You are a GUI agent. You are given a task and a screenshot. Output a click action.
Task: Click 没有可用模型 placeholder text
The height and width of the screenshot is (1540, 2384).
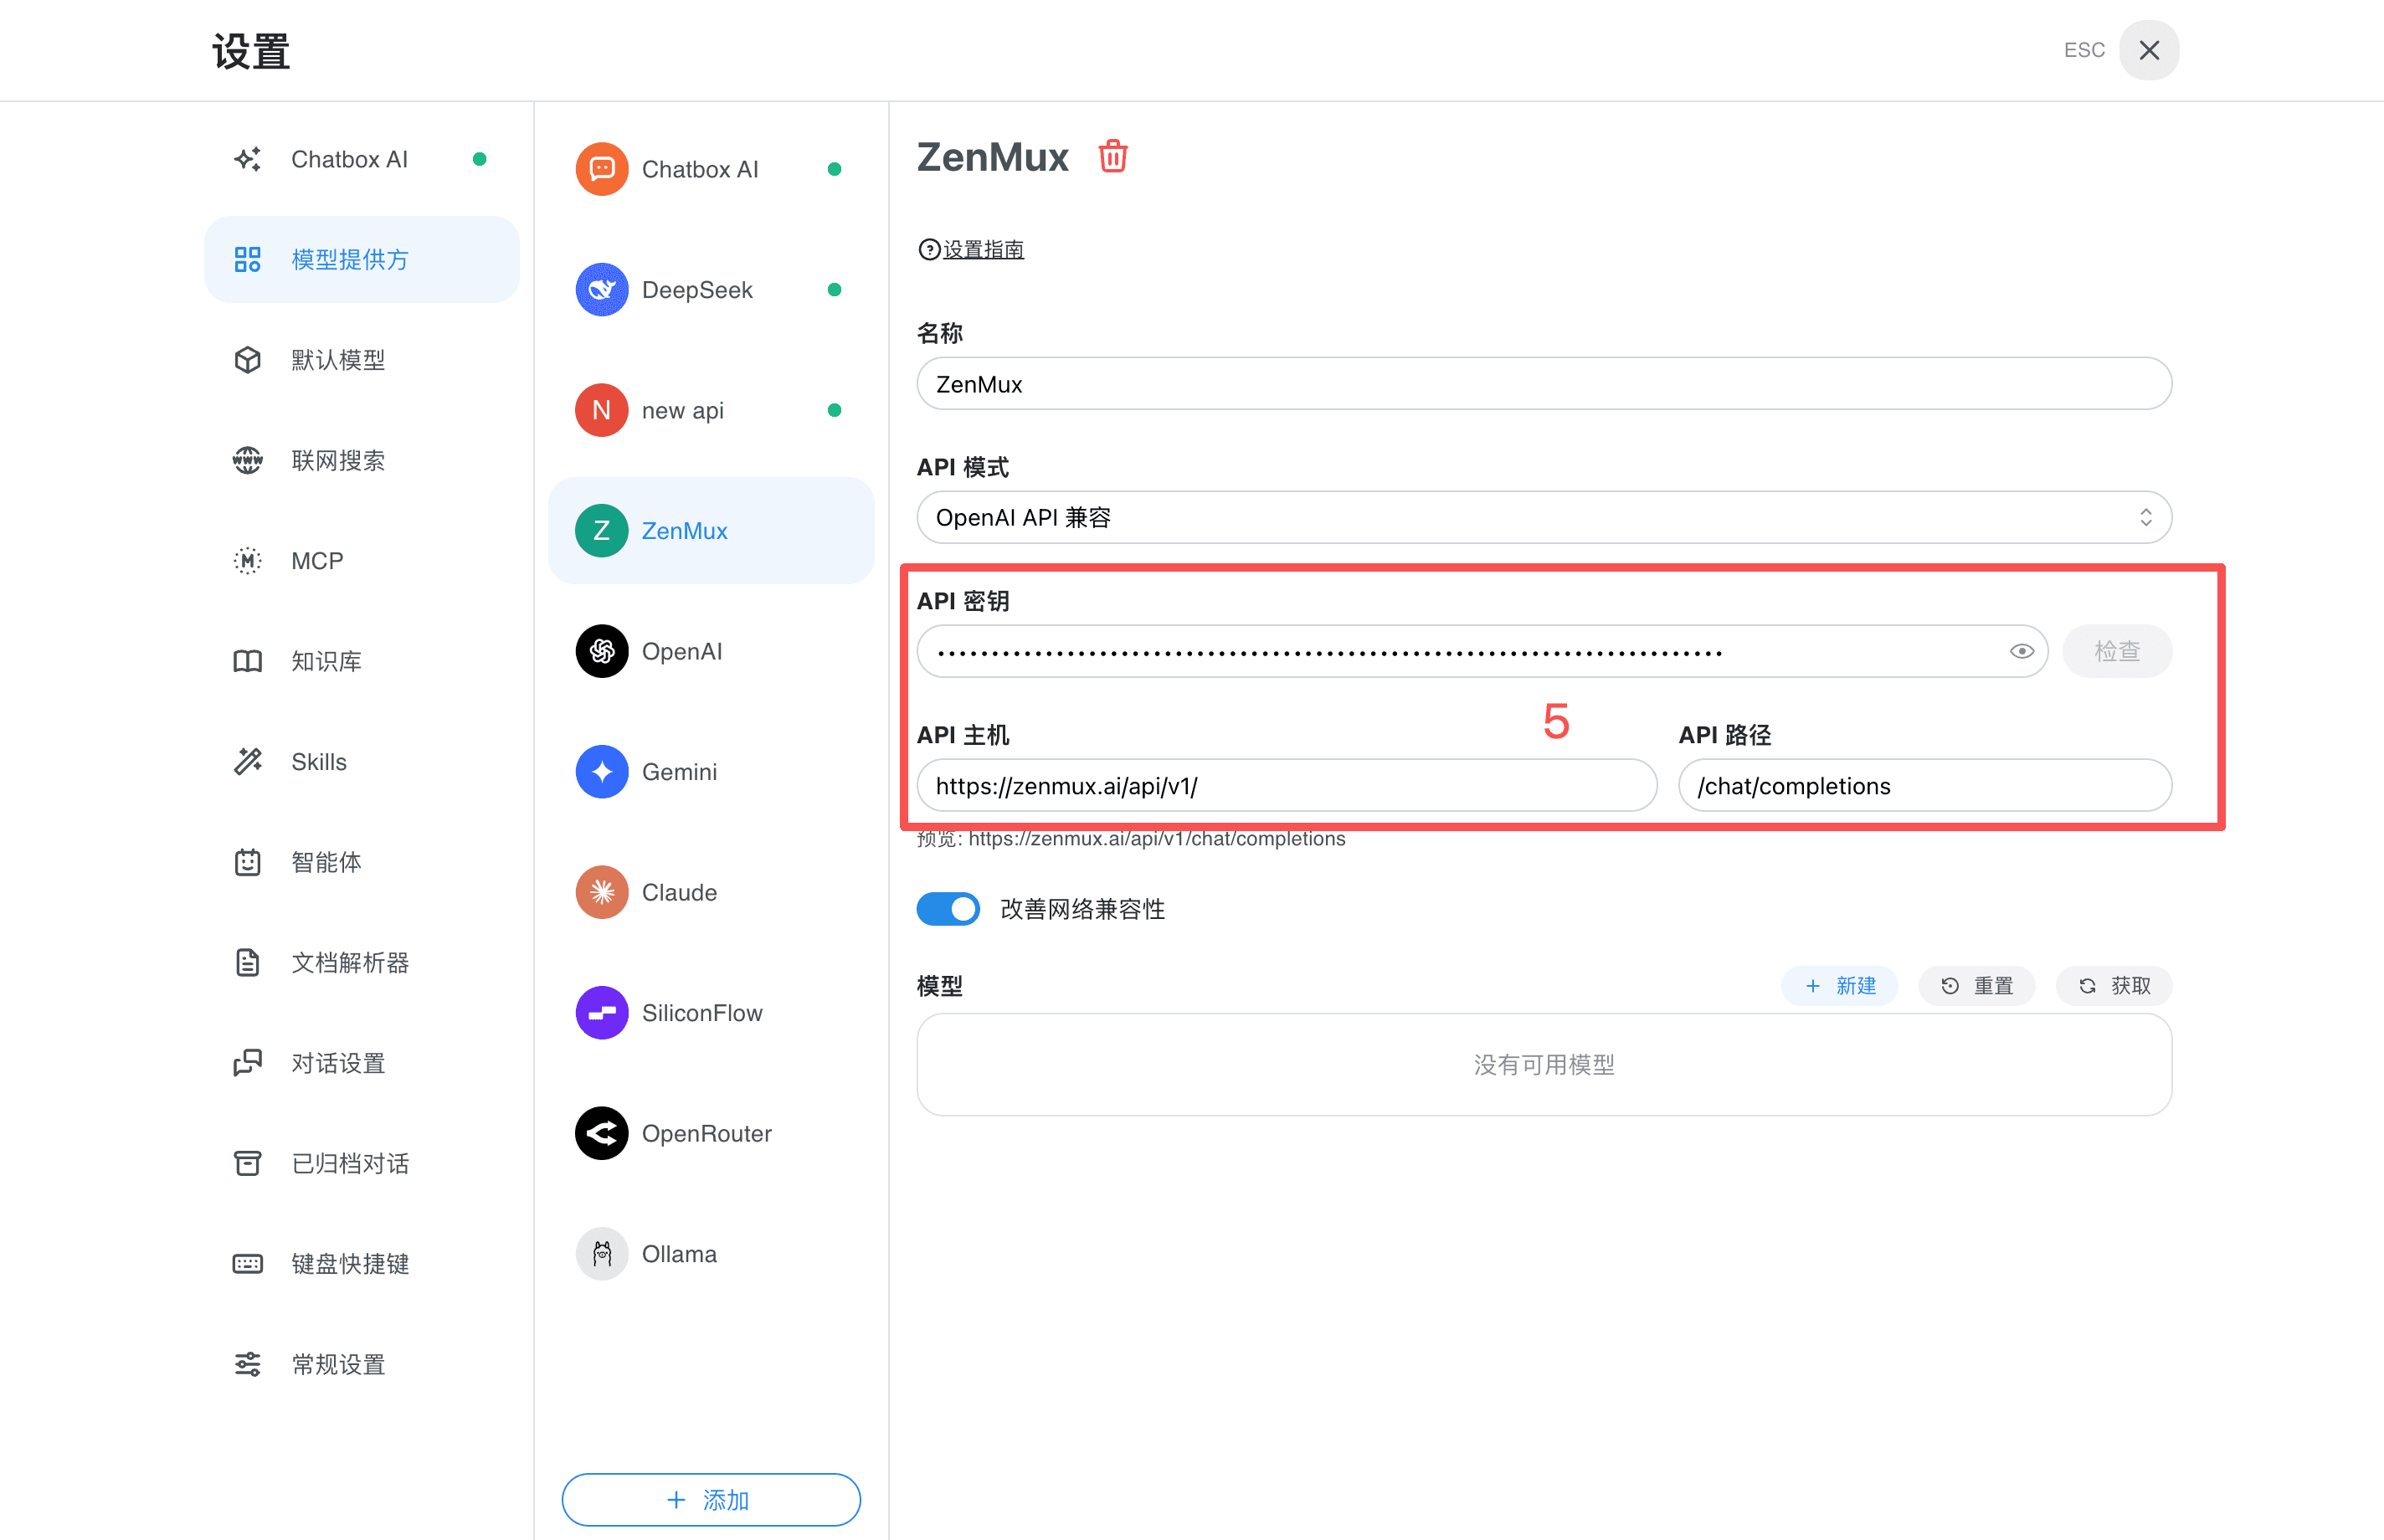coord(1544,1065)
